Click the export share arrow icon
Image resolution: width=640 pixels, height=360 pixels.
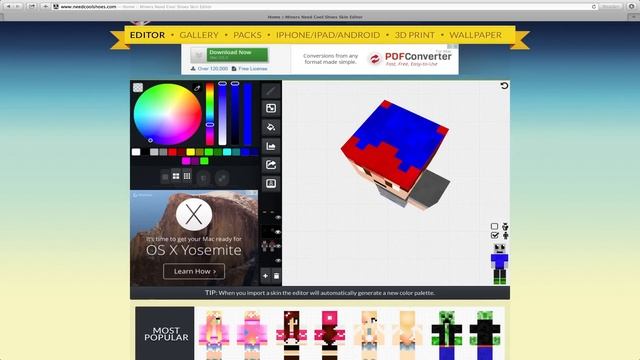pos(271,165)
